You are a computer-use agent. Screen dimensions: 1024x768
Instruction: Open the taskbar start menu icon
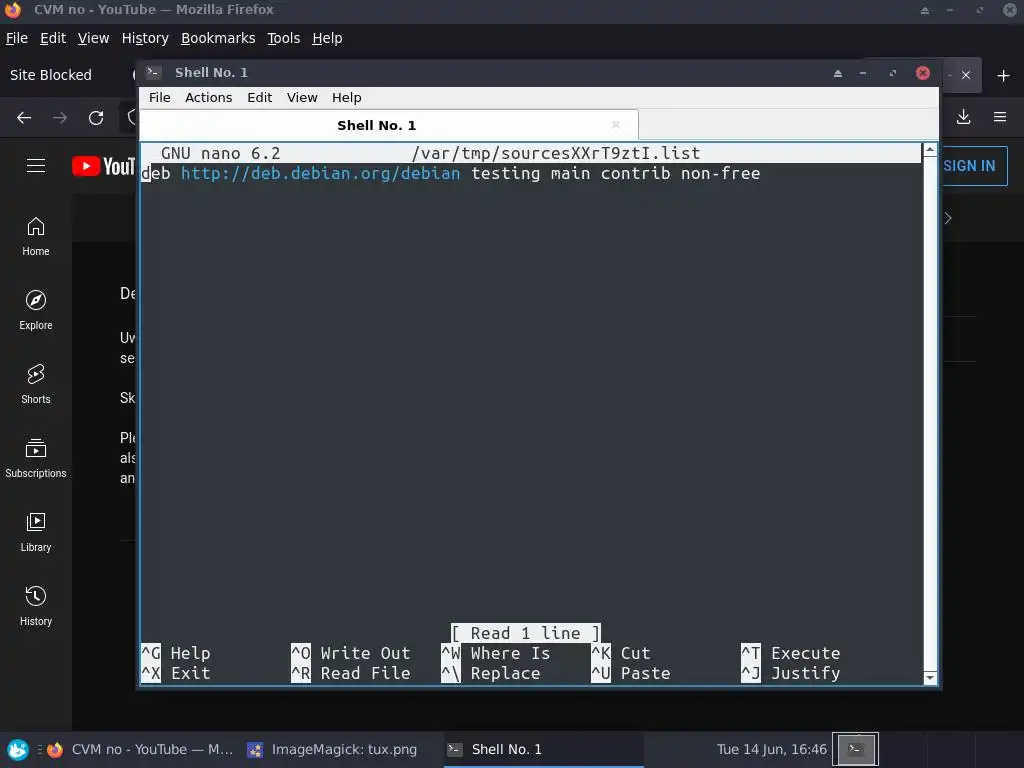click(18, 749)
